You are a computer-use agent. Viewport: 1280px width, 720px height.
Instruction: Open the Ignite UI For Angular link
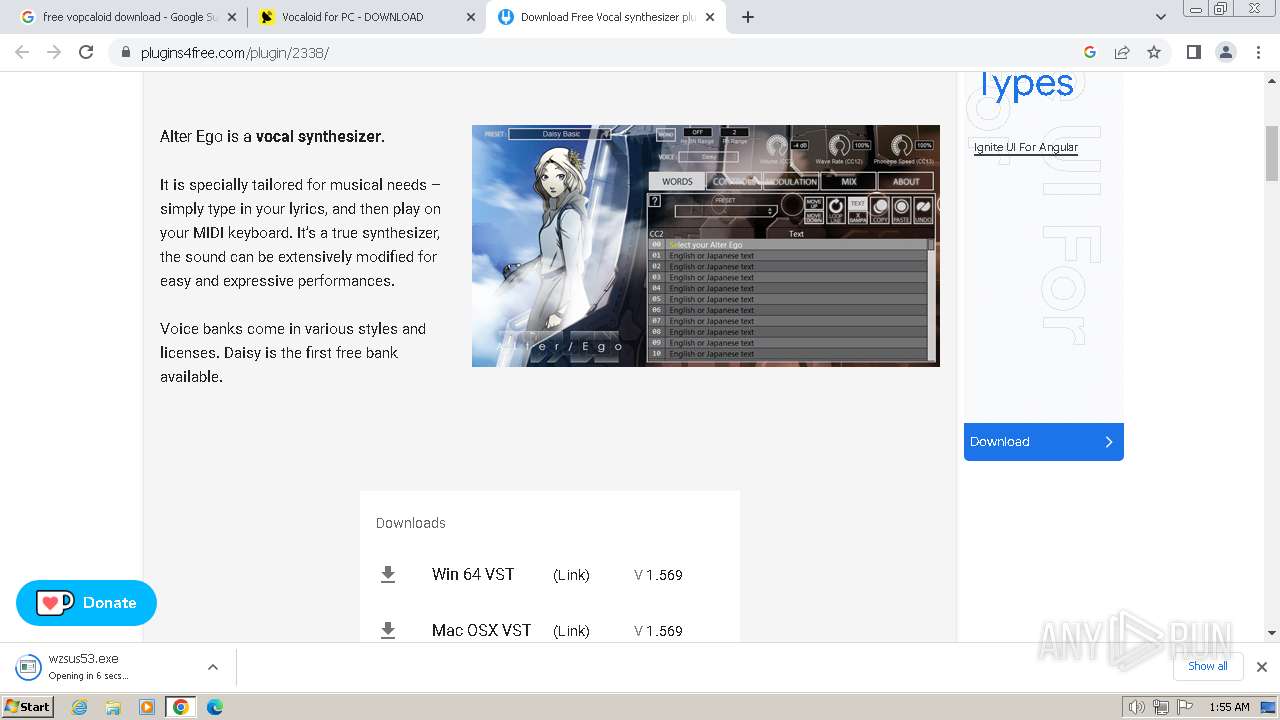coord(1026,147)
